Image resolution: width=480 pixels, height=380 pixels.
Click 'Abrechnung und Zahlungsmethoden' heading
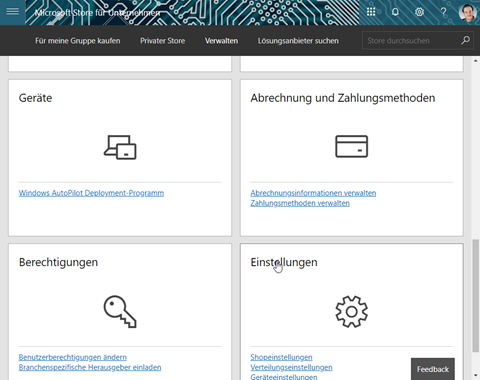pos(343,98)
